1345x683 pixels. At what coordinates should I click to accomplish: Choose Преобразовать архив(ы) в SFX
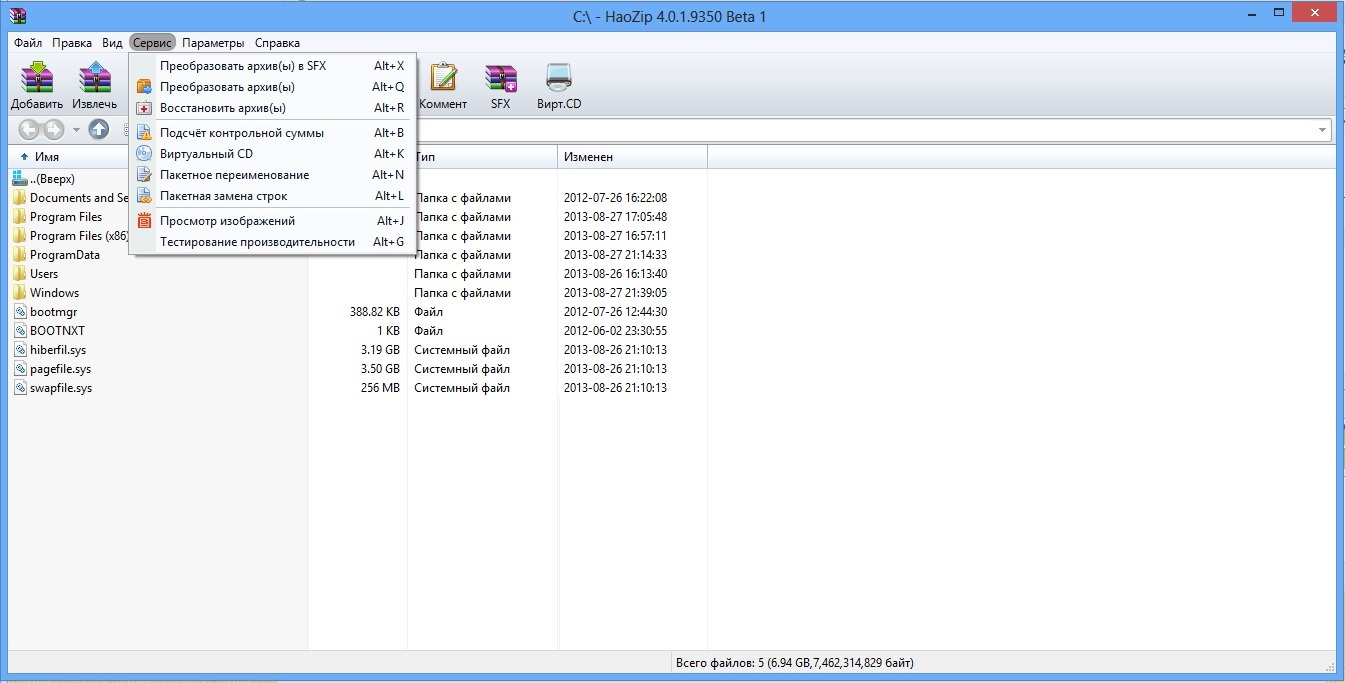pyautogui.click(x=272, y=66)
